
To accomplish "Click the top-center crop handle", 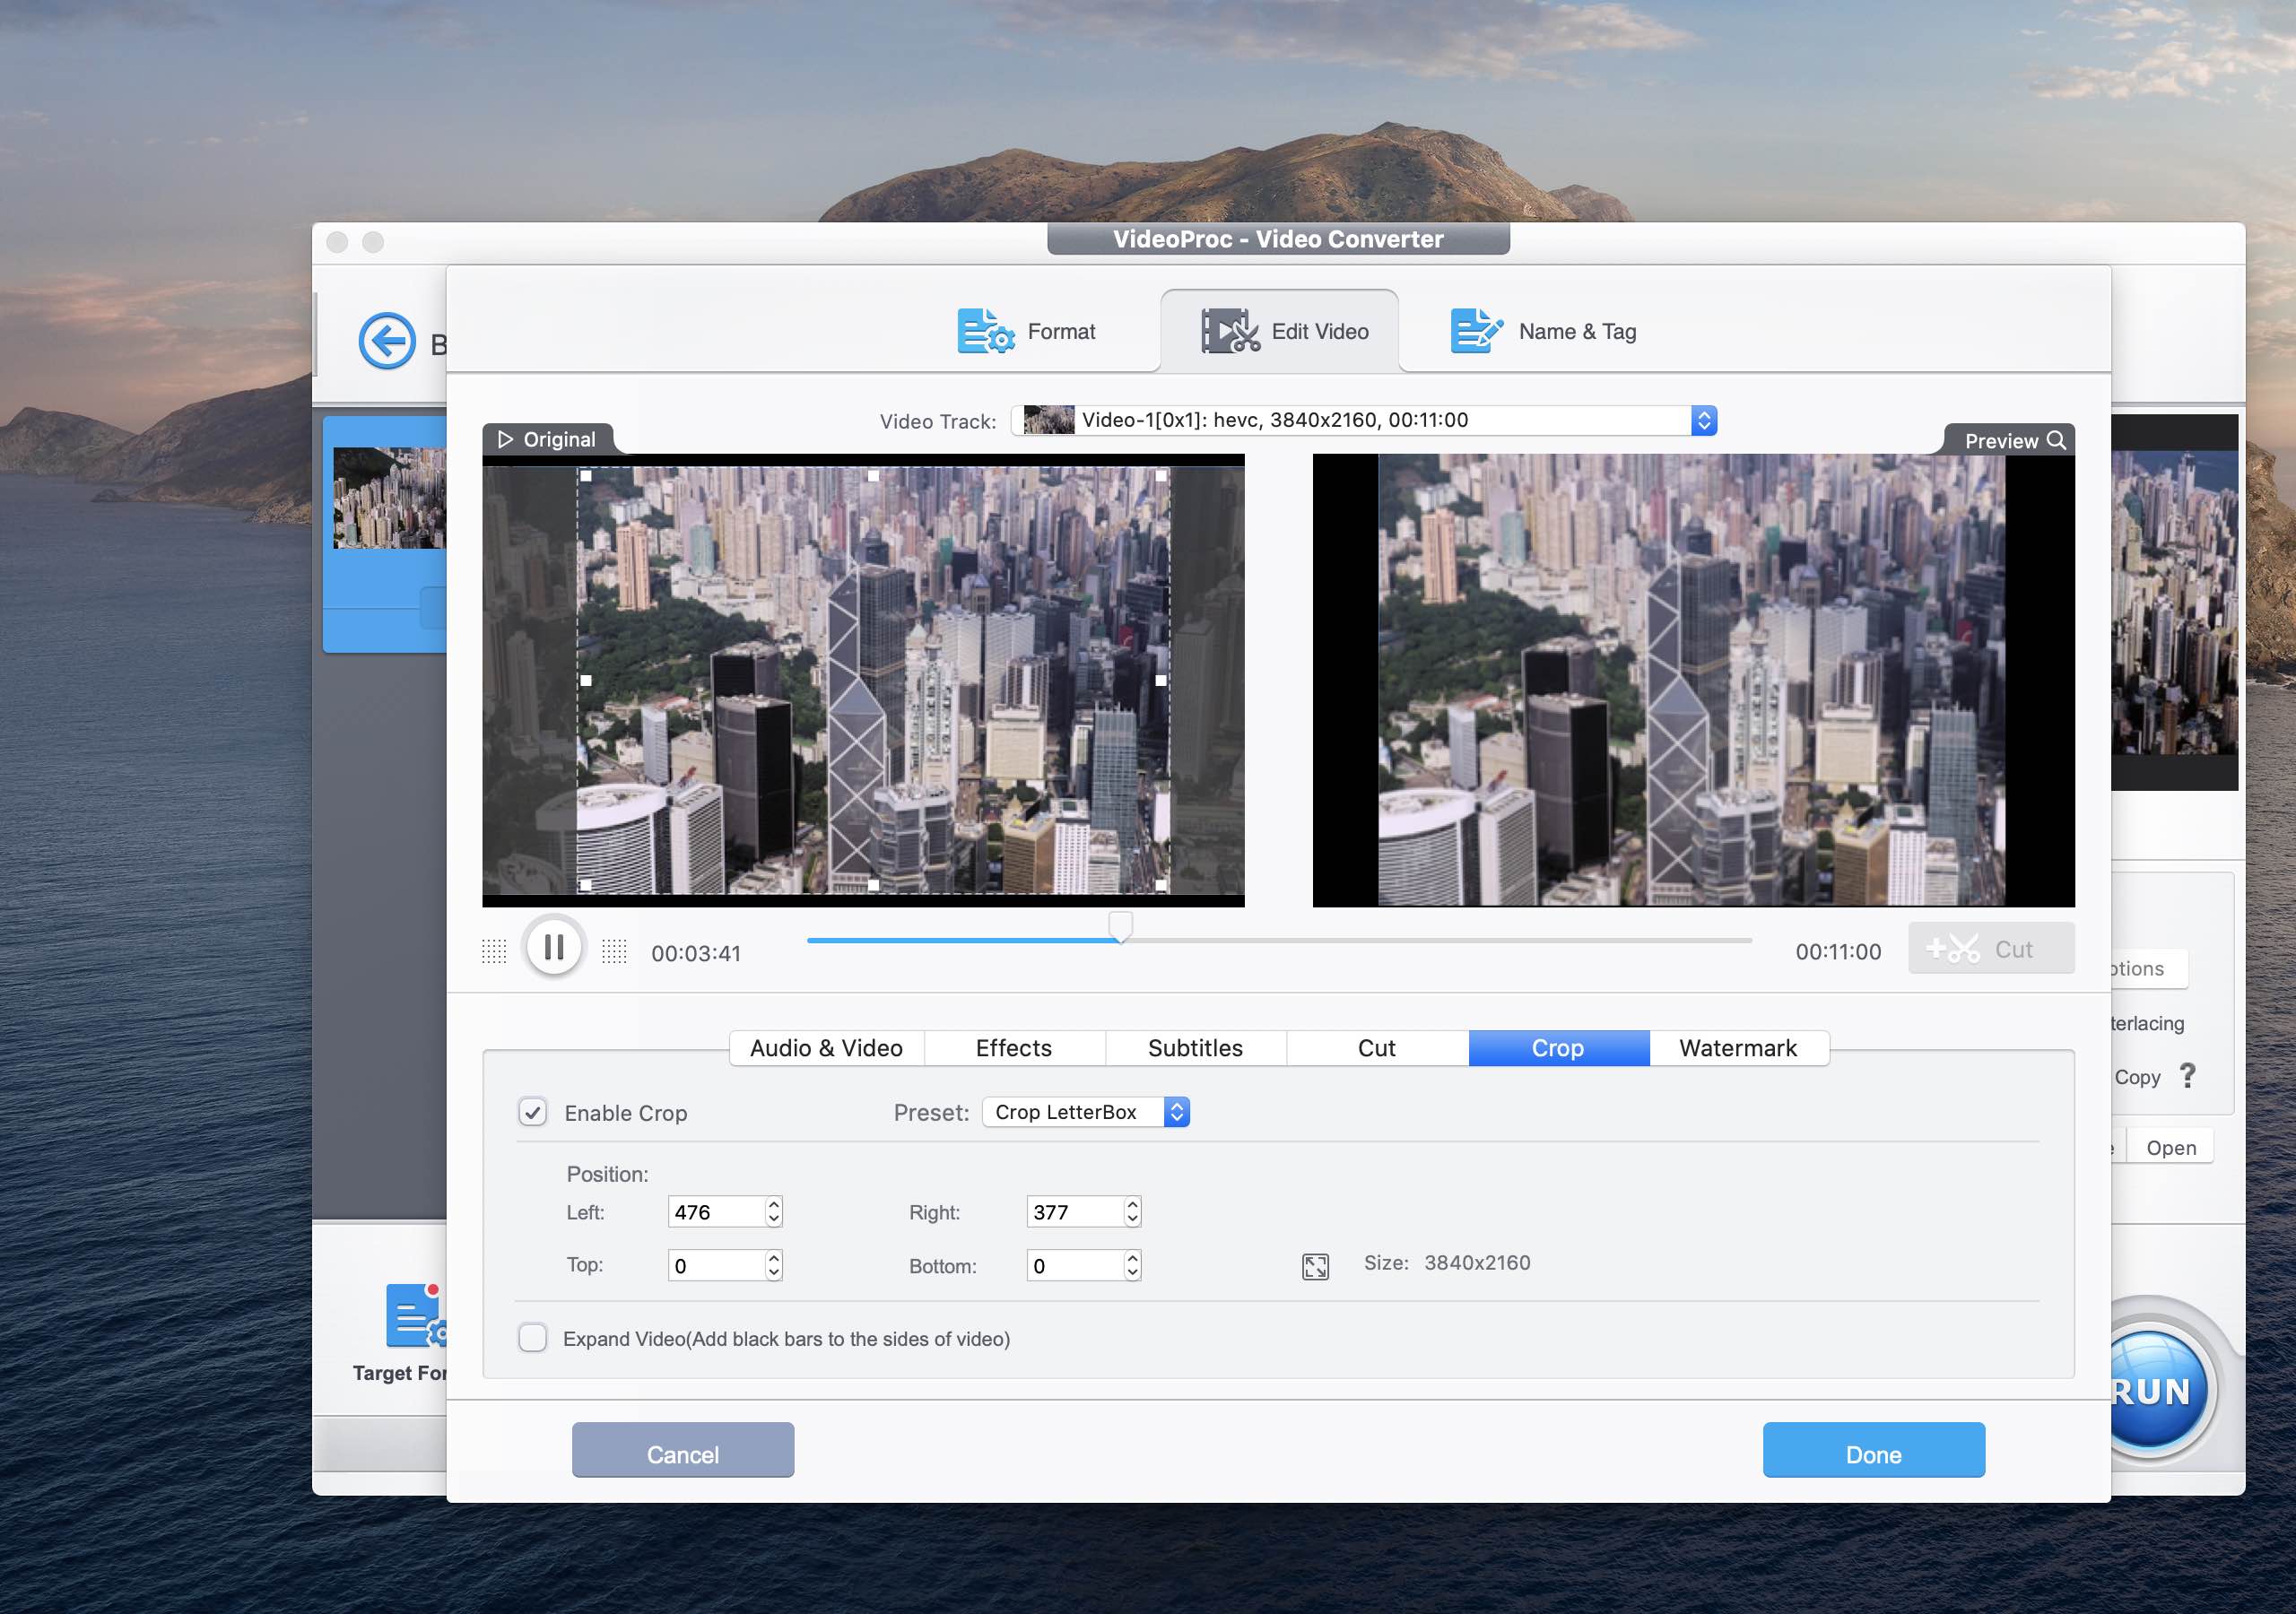I will (x=873, y=477).
